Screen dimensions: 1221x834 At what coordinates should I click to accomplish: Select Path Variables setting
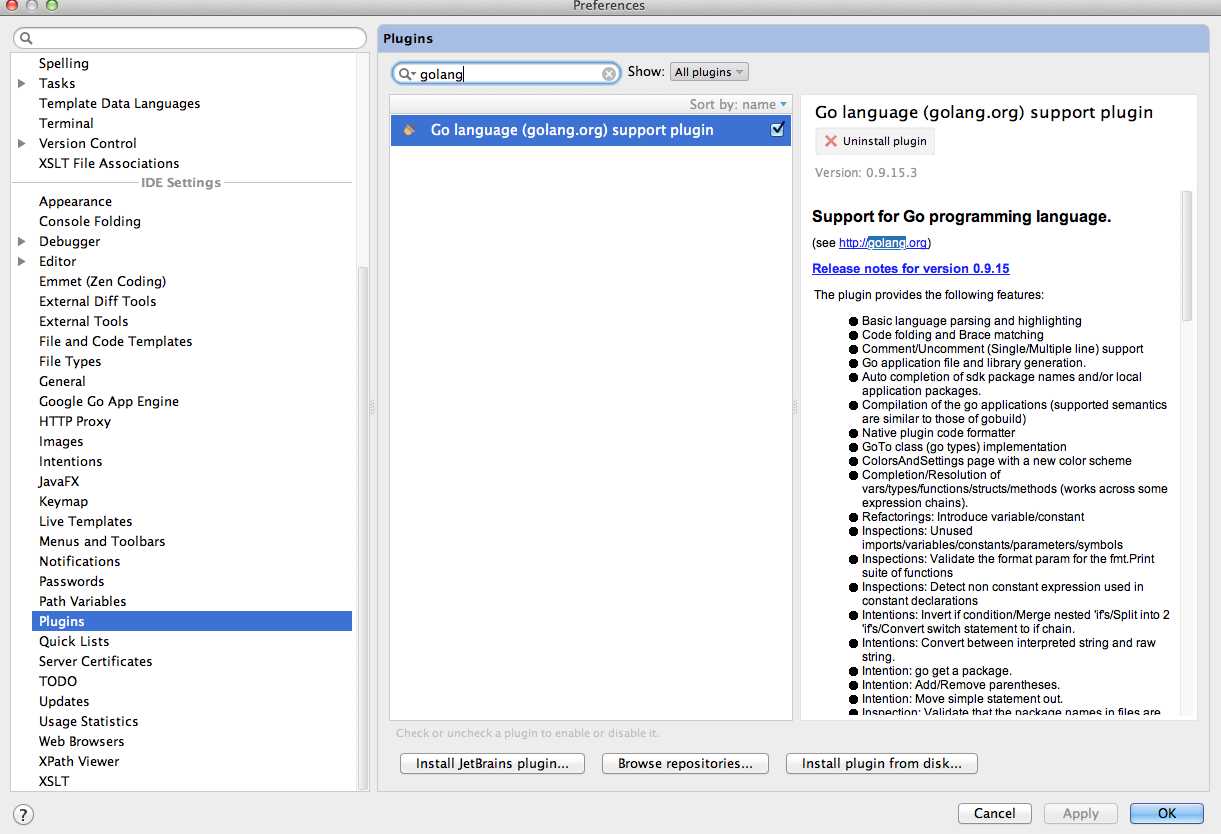tap(83, 602)
